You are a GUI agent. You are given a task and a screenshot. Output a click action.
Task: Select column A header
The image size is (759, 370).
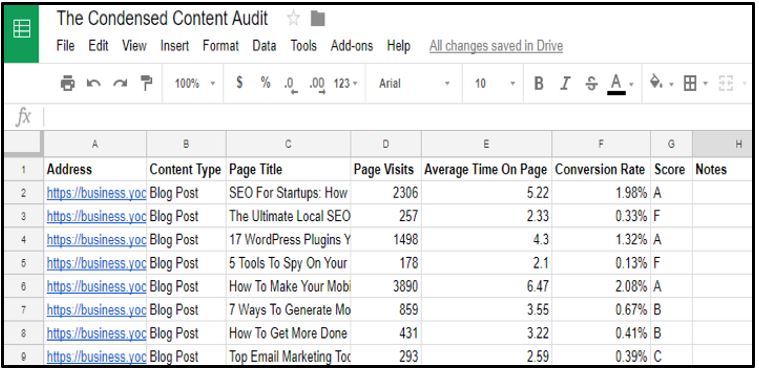(x=95, y=144)
